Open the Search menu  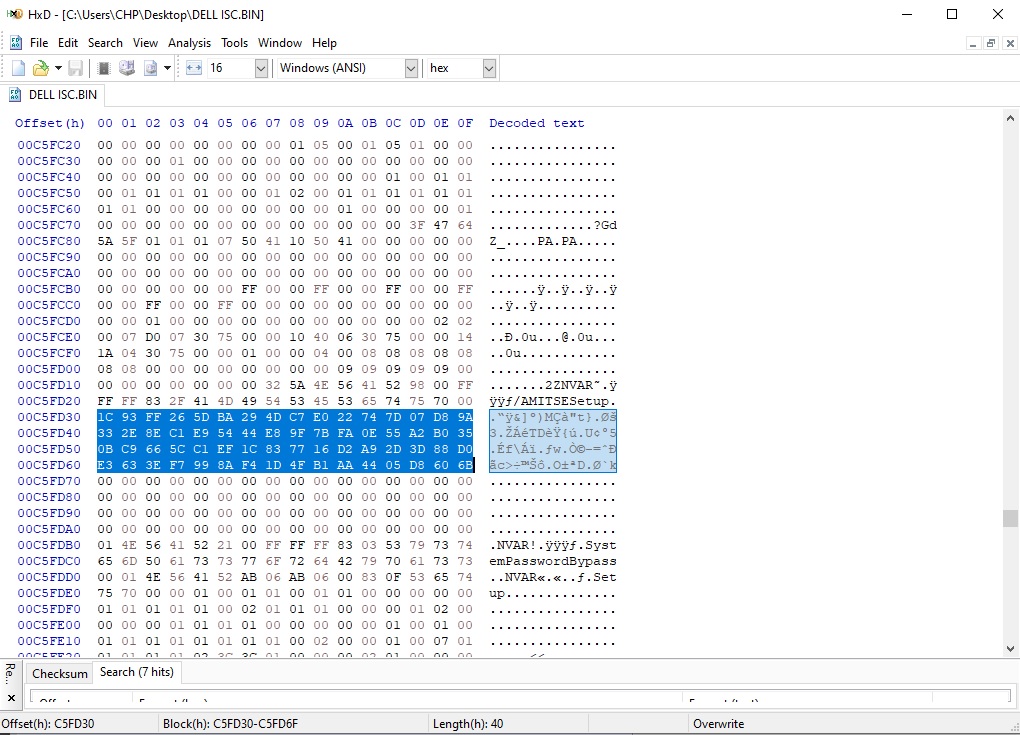[105, 43]
